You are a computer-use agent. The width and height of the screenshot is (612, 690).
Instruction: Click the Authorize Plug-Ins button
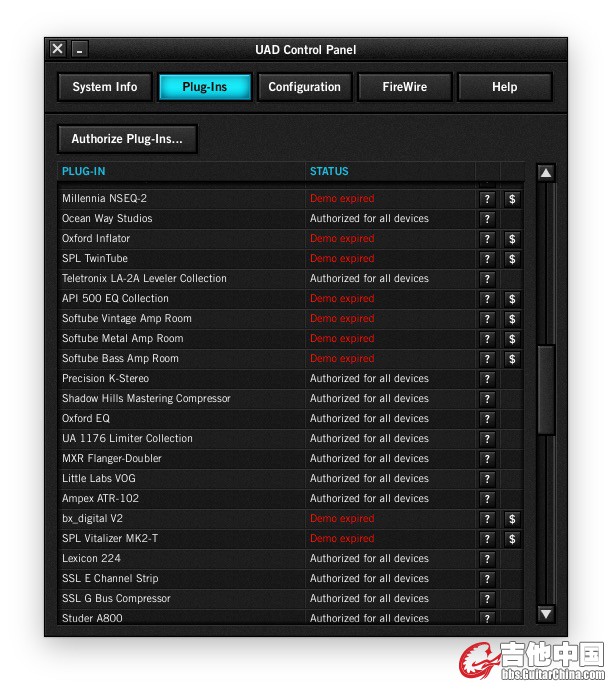coord(127,139)
